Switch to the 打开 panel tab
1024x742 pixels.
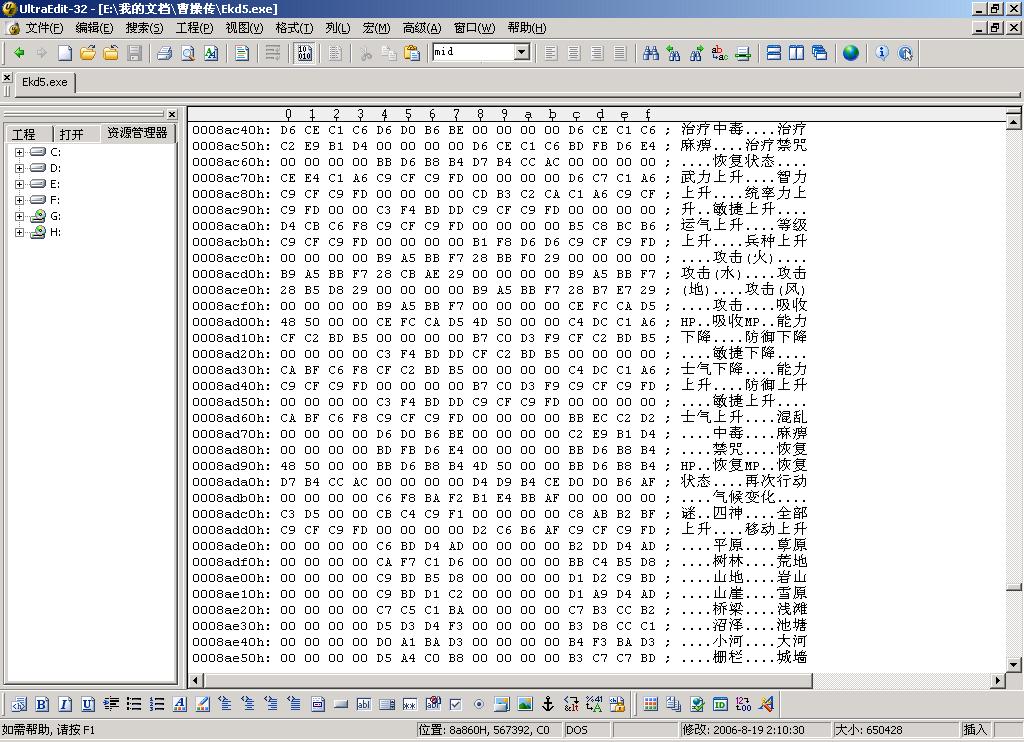[x=71, y=134]
